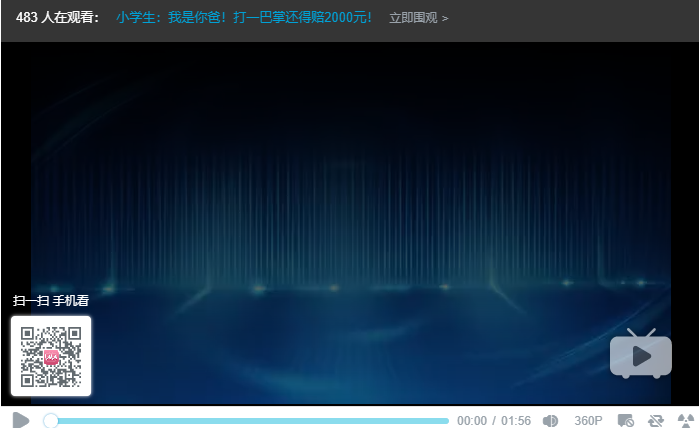Click the center of the video area
The width and height of the screenshot is (699, 428).
point(351,223)
